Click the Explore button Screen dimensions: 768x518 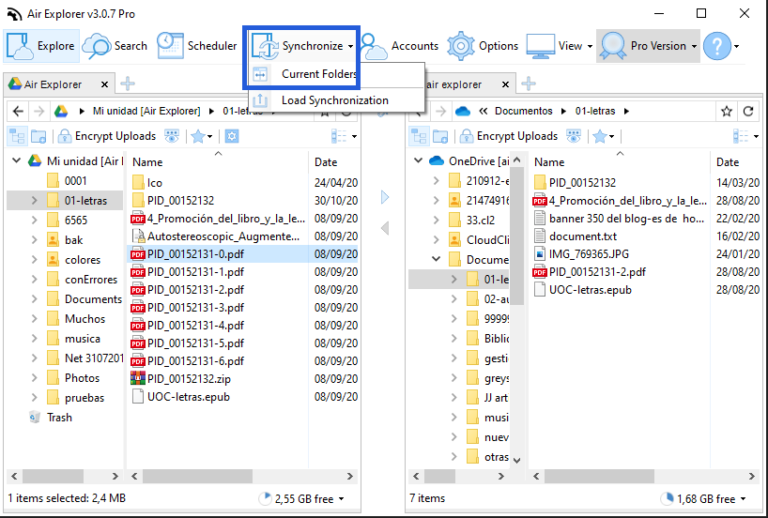(x=41, y=46)
